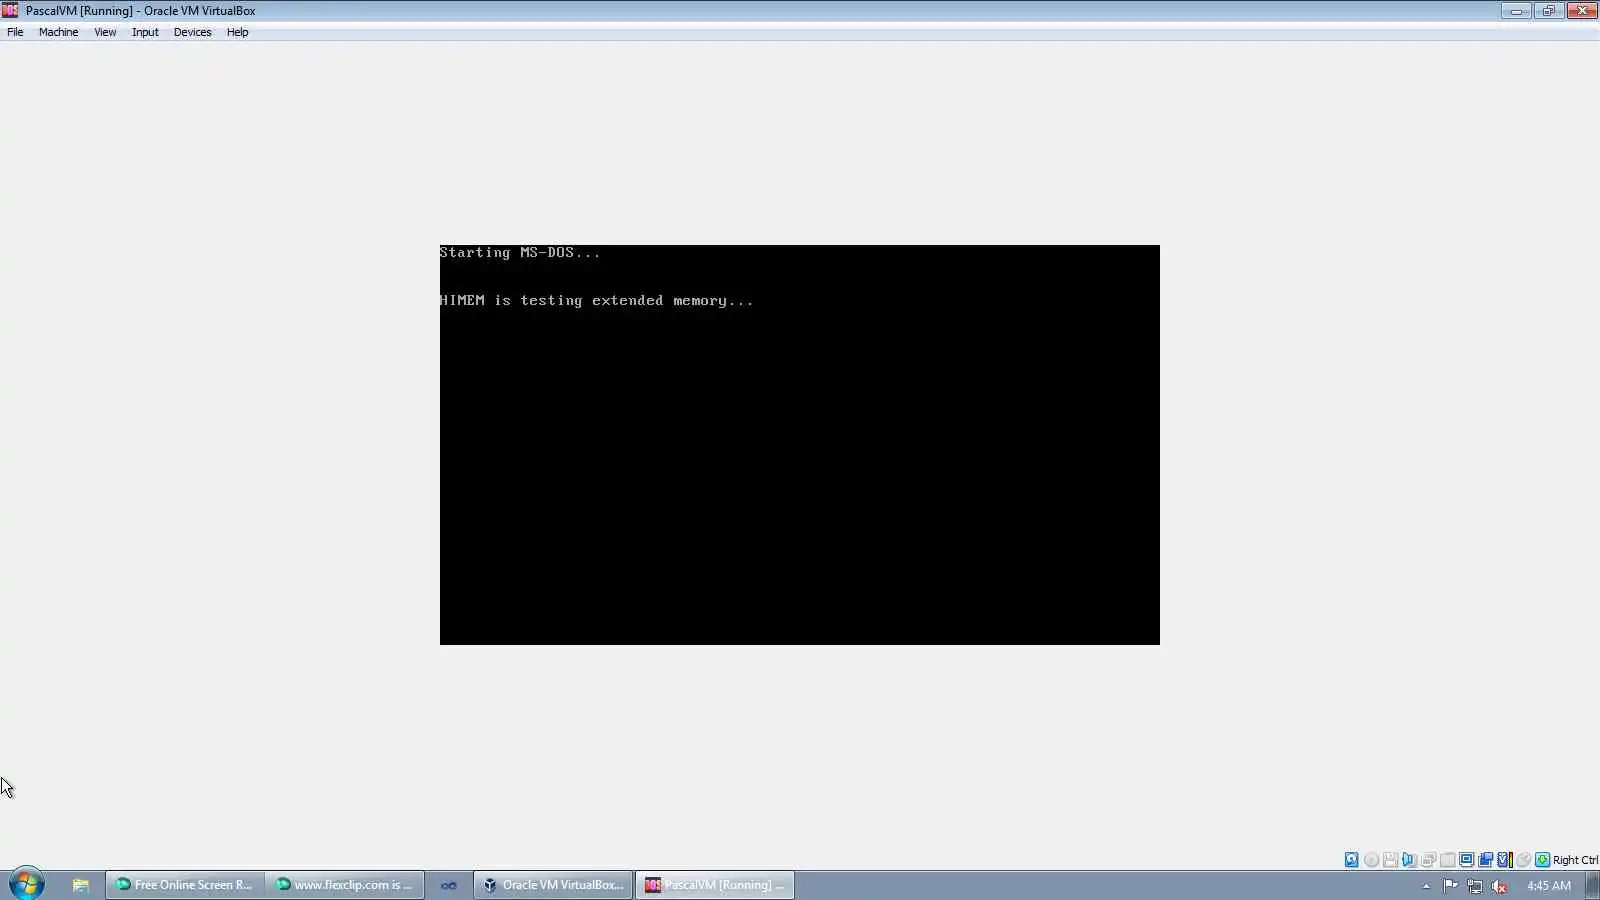Click the PascalVM window title bar icon
The image size is (1600, 900).
pyautogui.click(x=10, y=11)
